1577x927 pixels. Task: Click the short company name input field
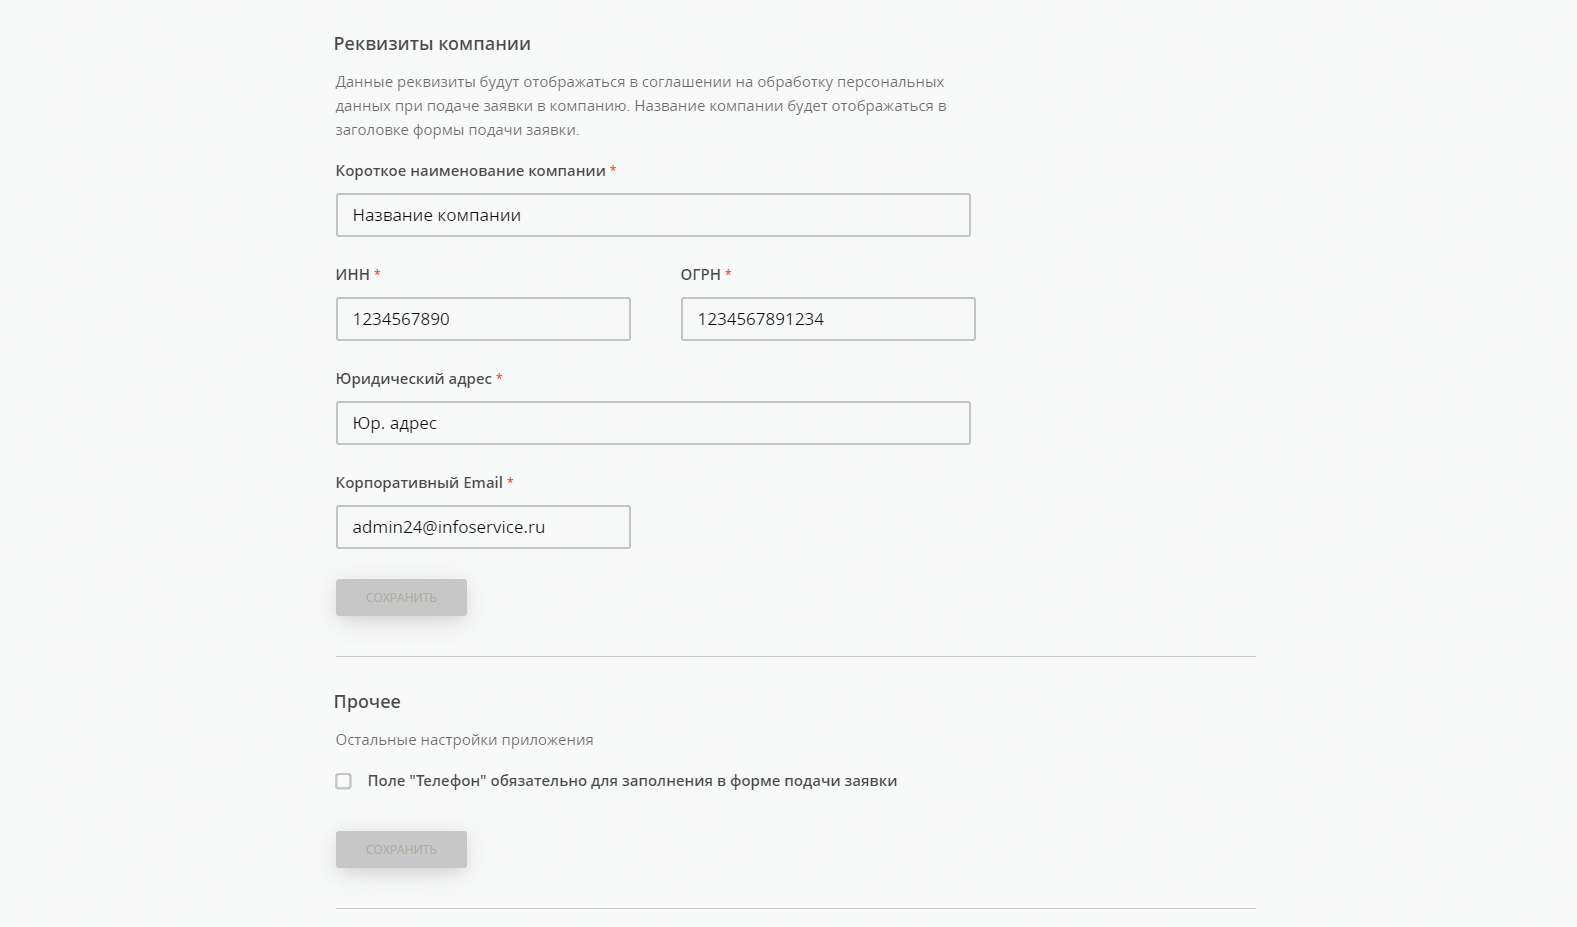(x=652, y=215)
